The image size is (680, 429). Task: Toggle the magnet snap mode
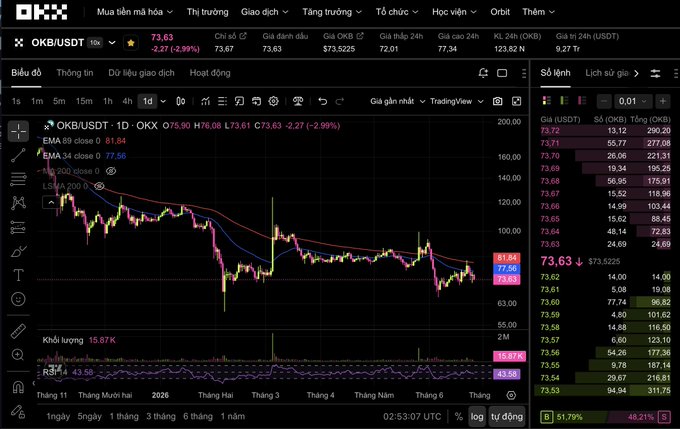[18, 387]
